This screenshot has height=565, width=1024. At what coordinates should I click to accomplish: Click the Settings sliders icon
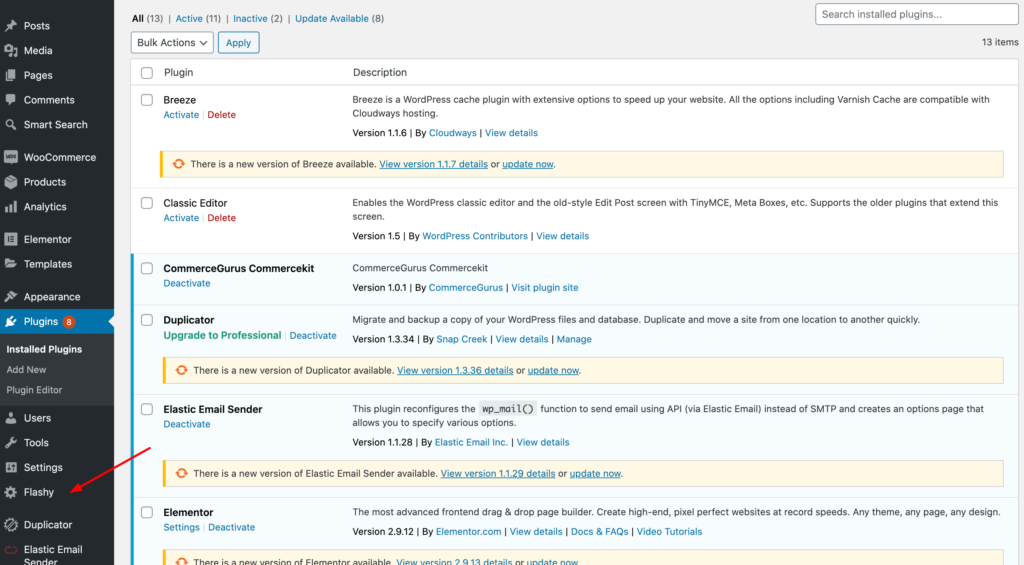click(10, 468)
